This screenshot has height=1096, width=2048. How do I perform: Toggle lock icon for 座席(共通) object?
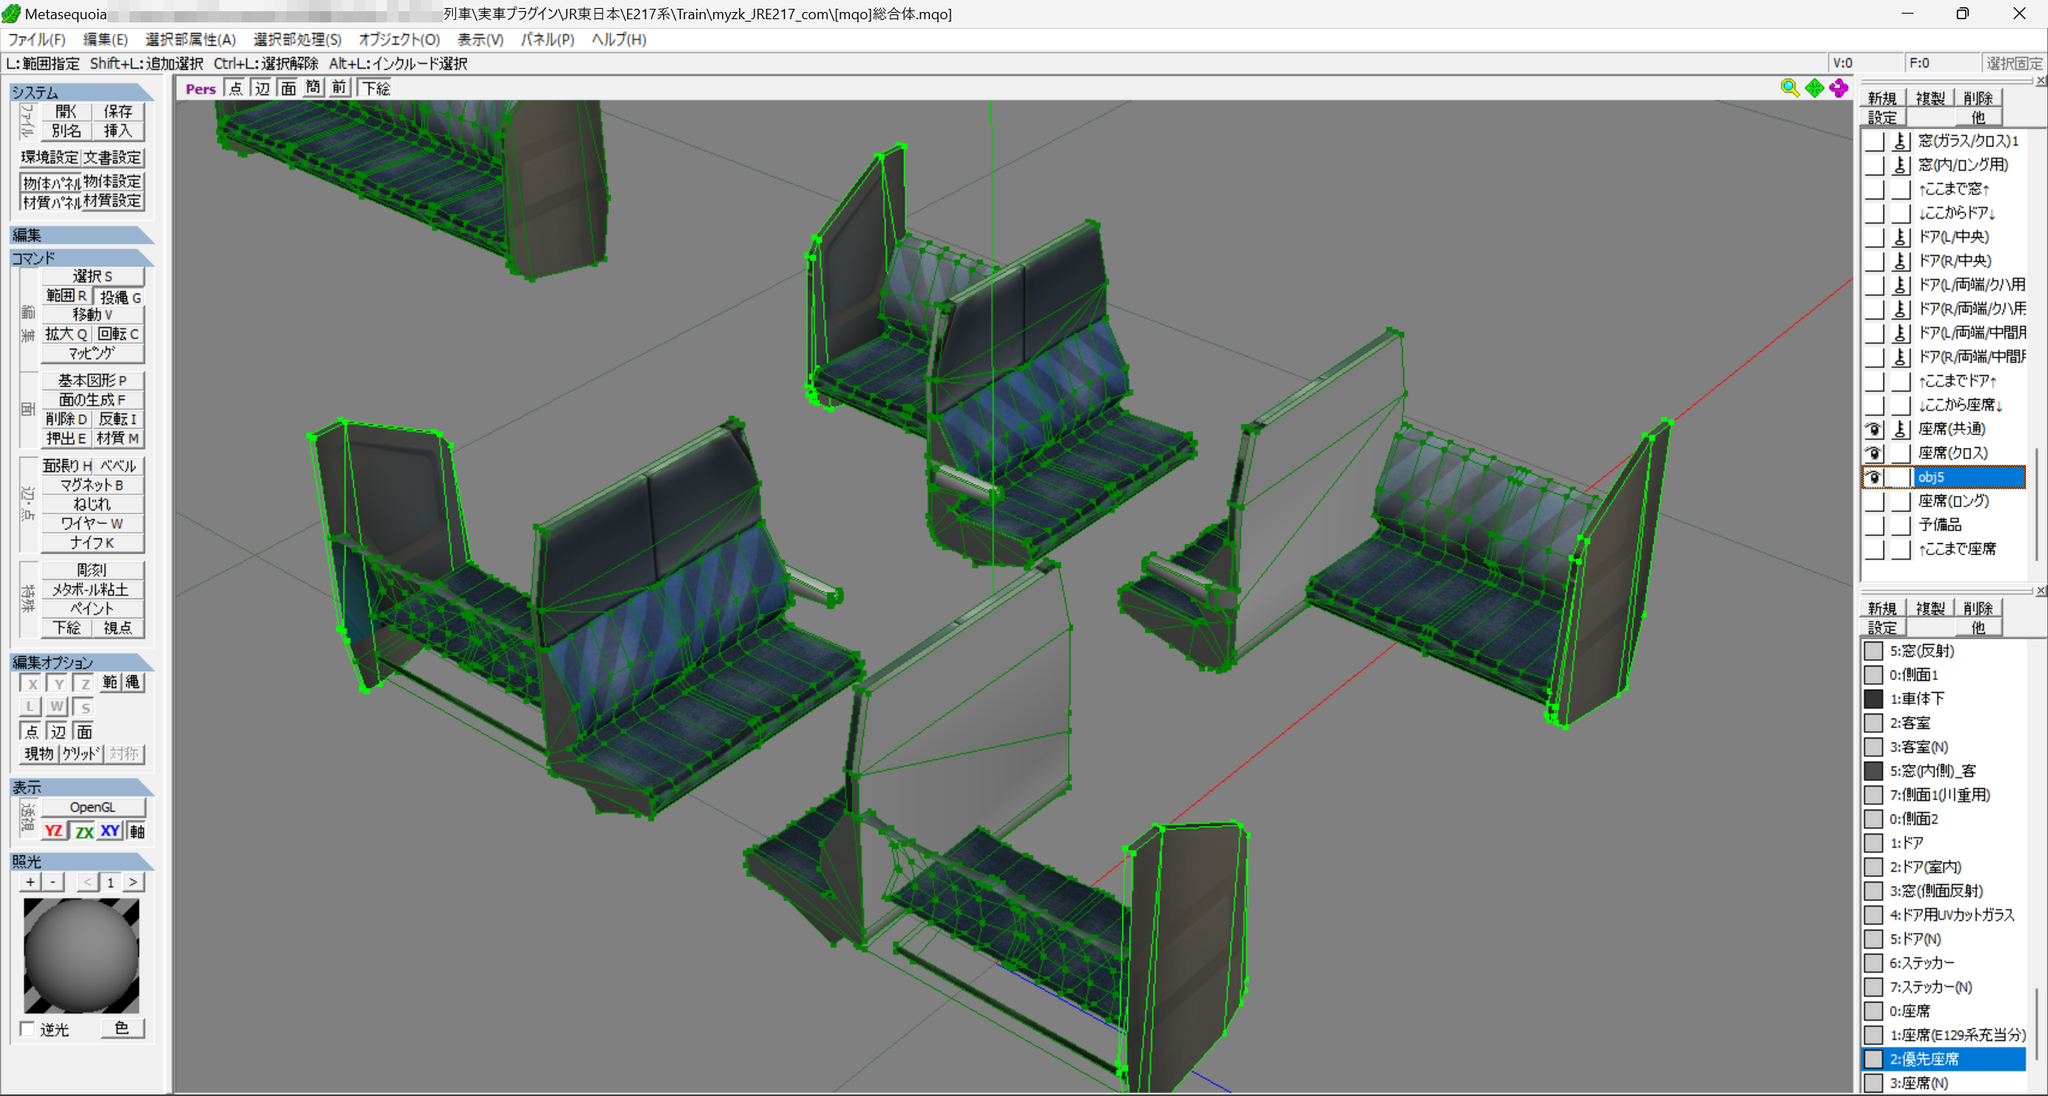point(1900,429)
